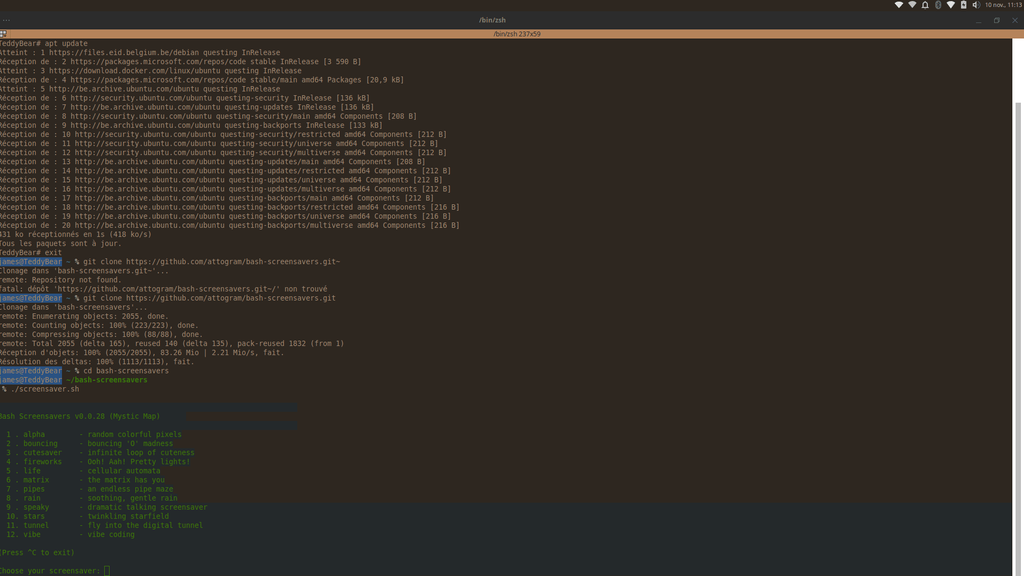
Task: Click the terminal's vertical scrollbar
Action: point(1018,300)
